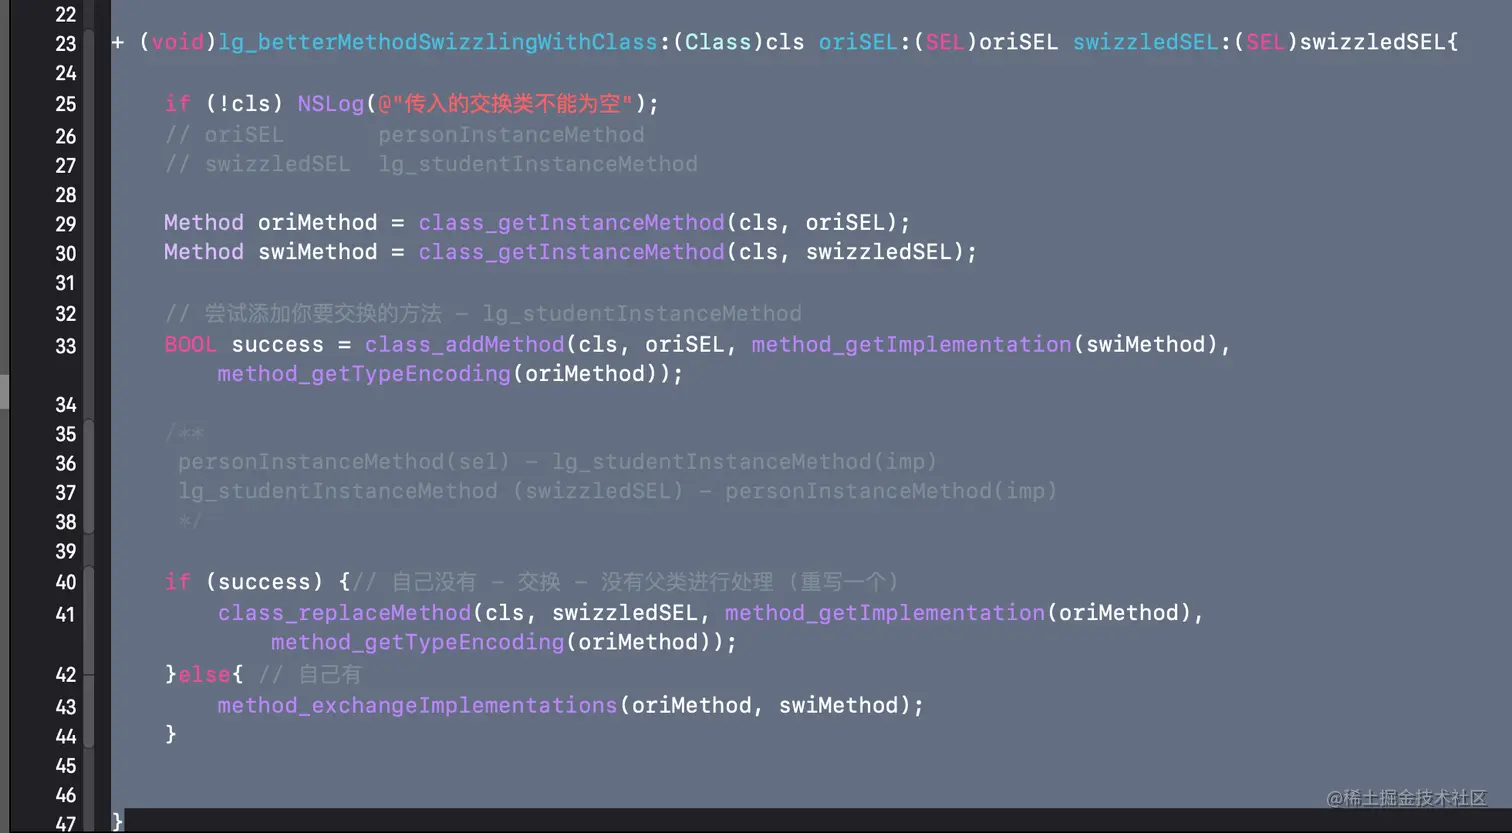This screenshot has height=833, width=1512.
Task: Click oriMethod variable declaration on line 29
Action: click(317, 223)
